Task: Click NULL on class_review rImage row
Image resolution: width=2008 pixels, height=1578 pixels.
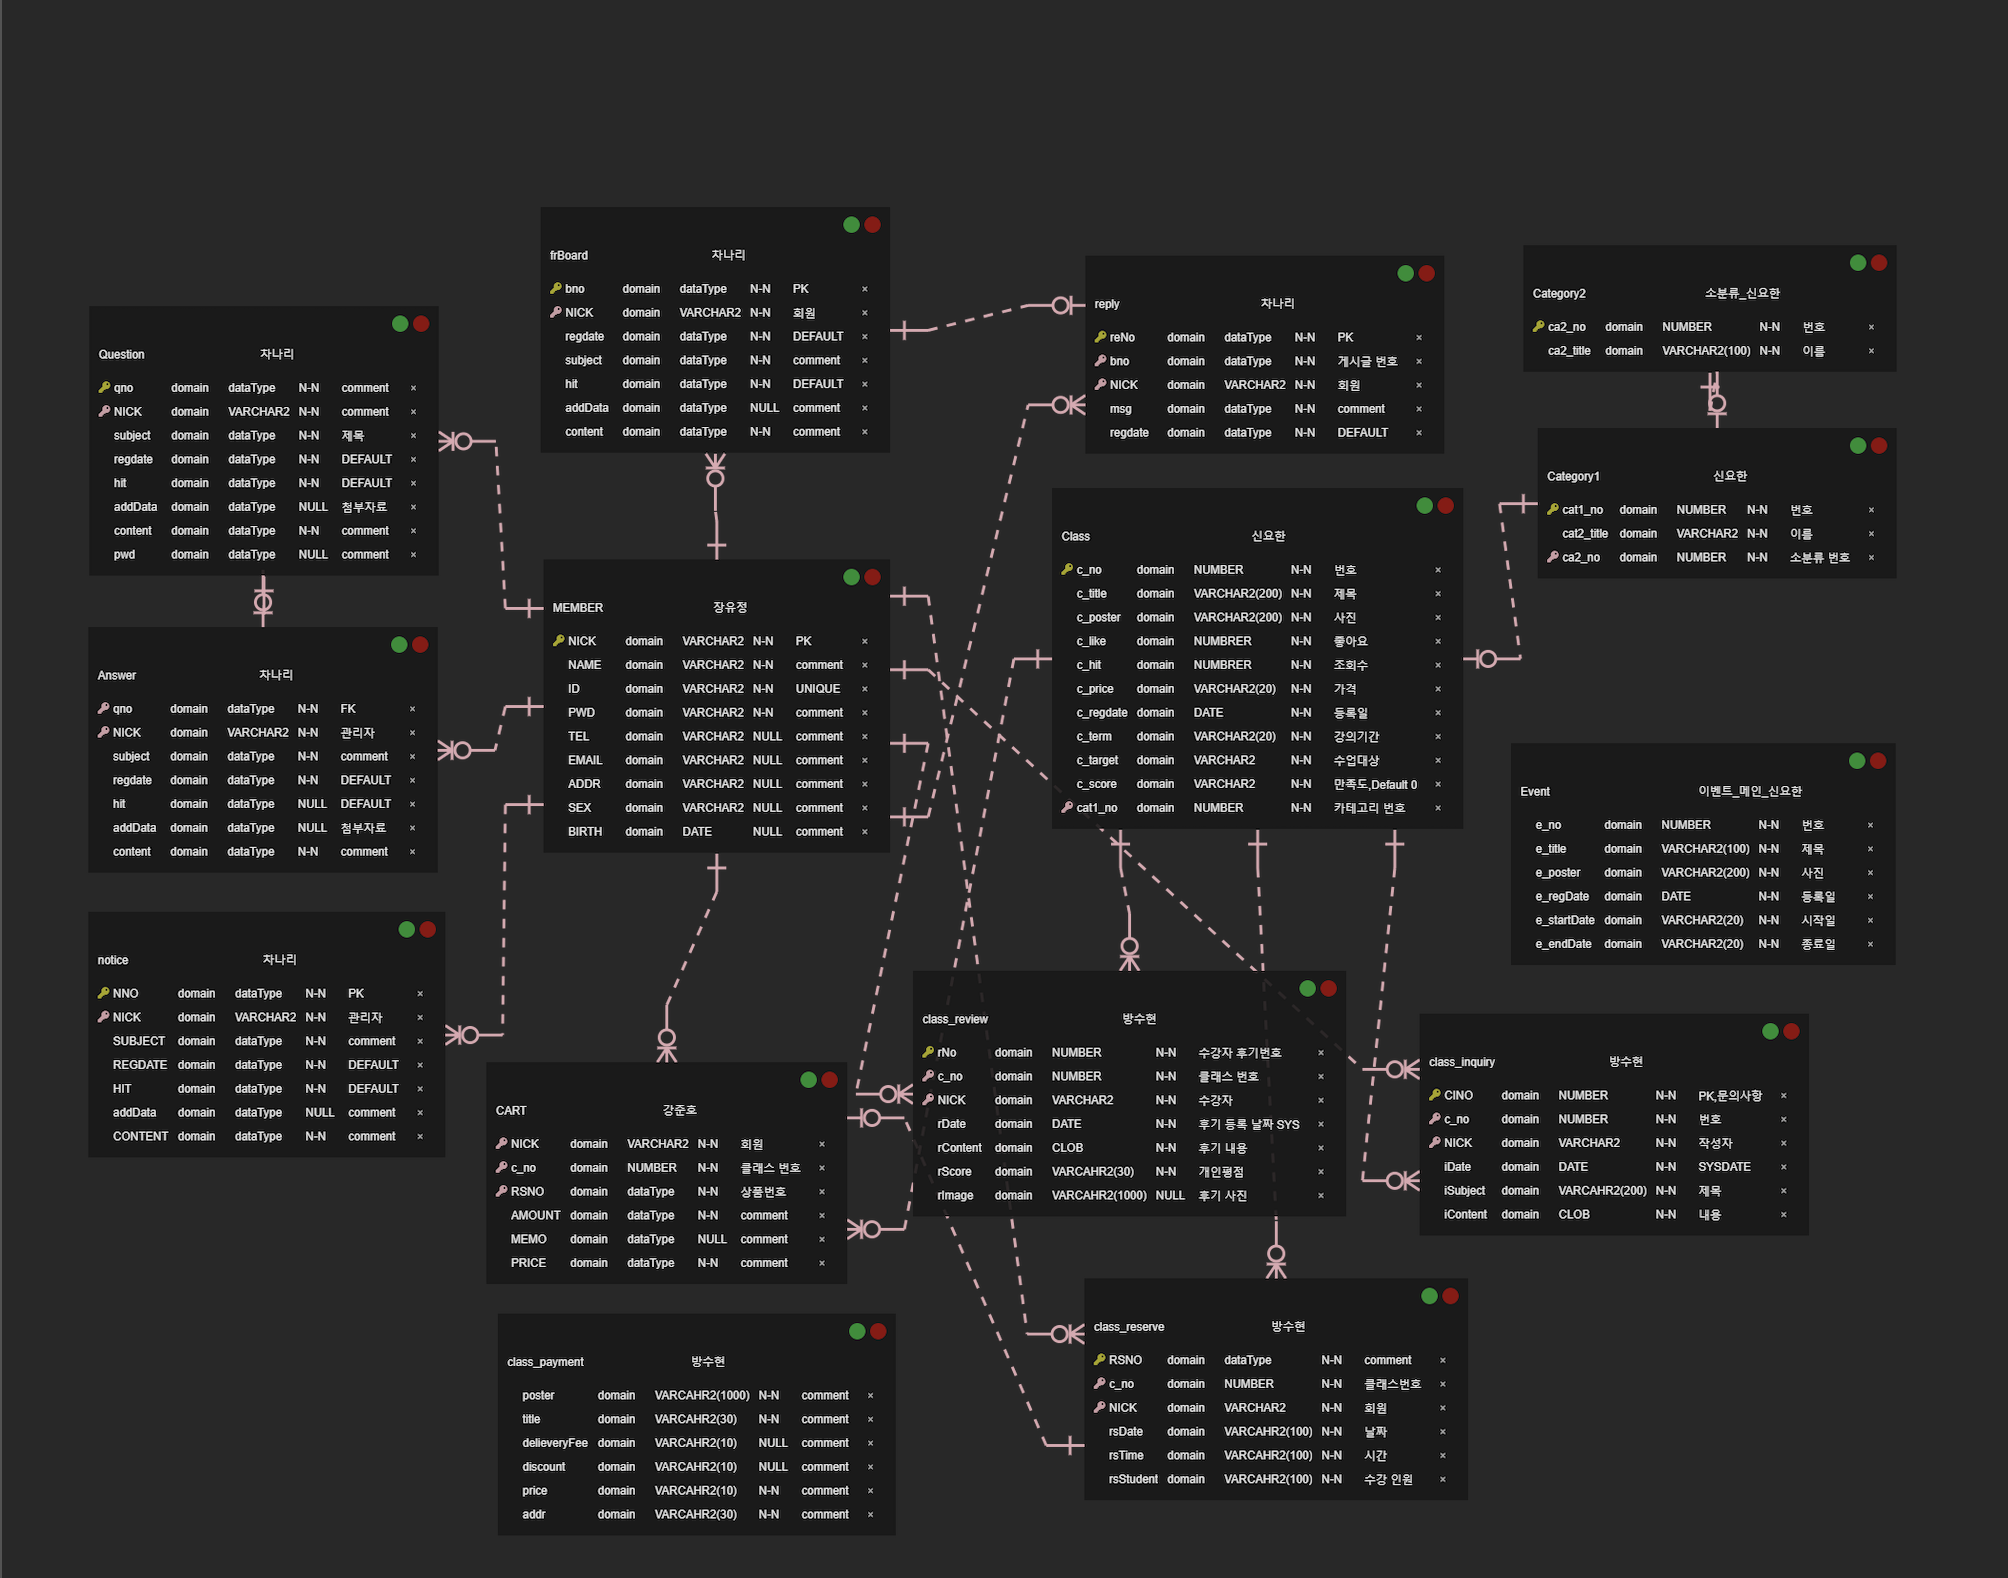Action: 1169,1196
